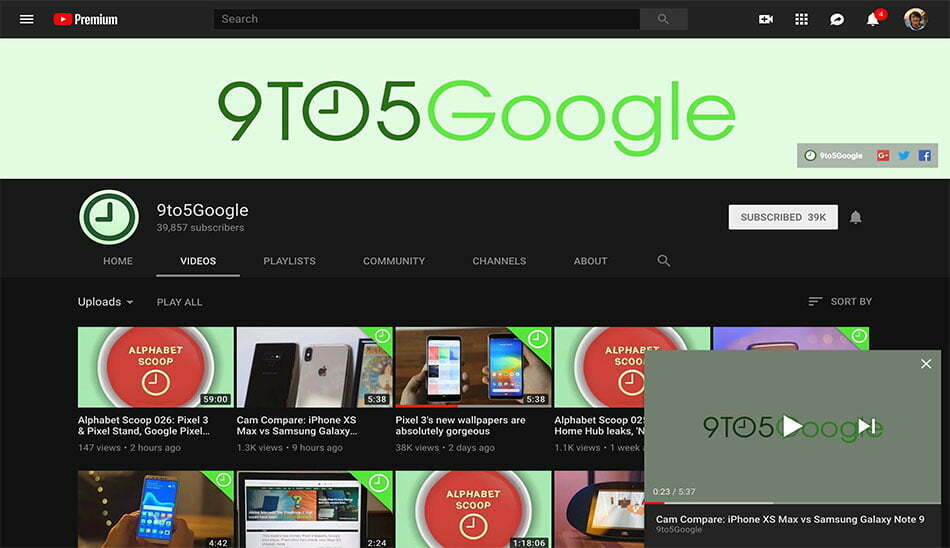
Task: Click '38K views • 2 days ago' text
Action: 445,447
